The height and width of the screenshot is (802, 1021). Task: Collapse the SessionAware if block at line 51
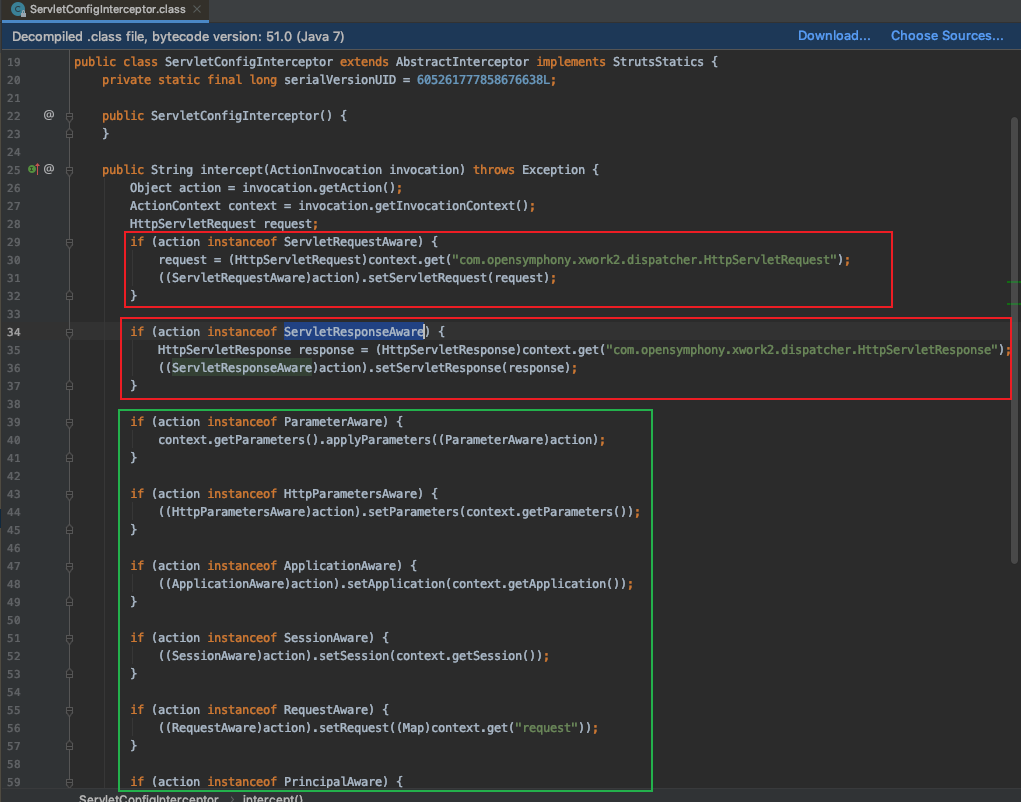tap(69, 638)
